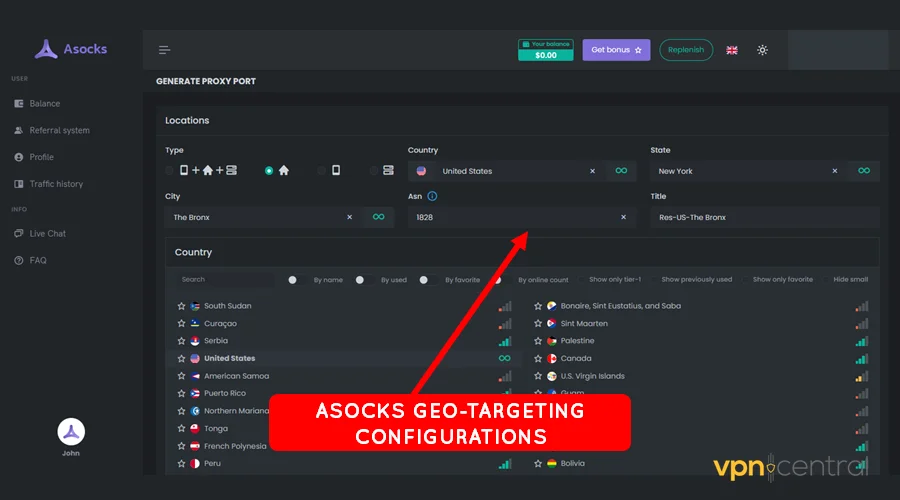This screenshot has width=900, height=500.
Task: Select Canada in the country list
Action: click(x=576, y=358)
